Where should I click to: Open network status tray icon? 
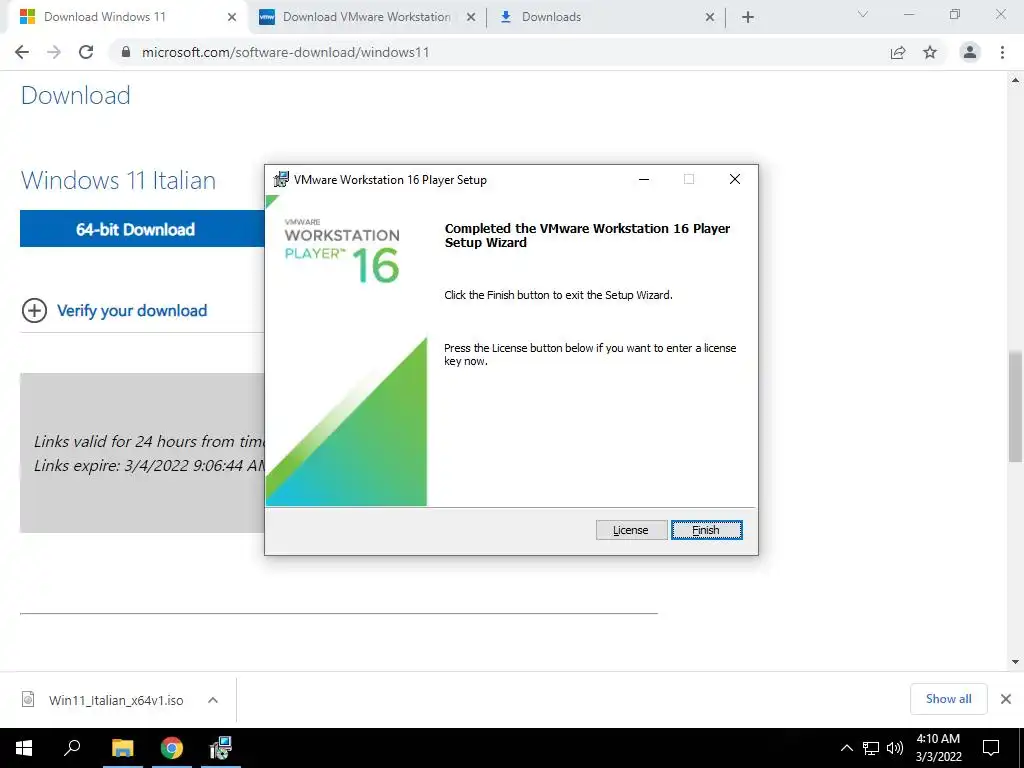[871, 748]
